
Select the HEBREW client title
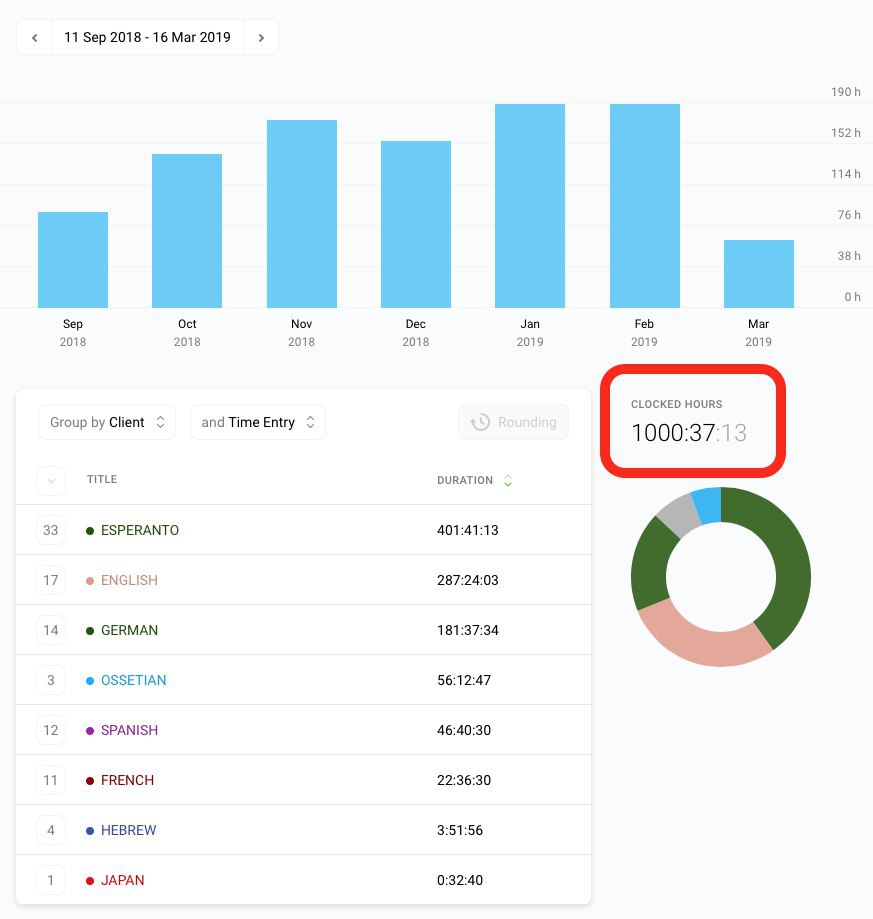coord(128,830)
